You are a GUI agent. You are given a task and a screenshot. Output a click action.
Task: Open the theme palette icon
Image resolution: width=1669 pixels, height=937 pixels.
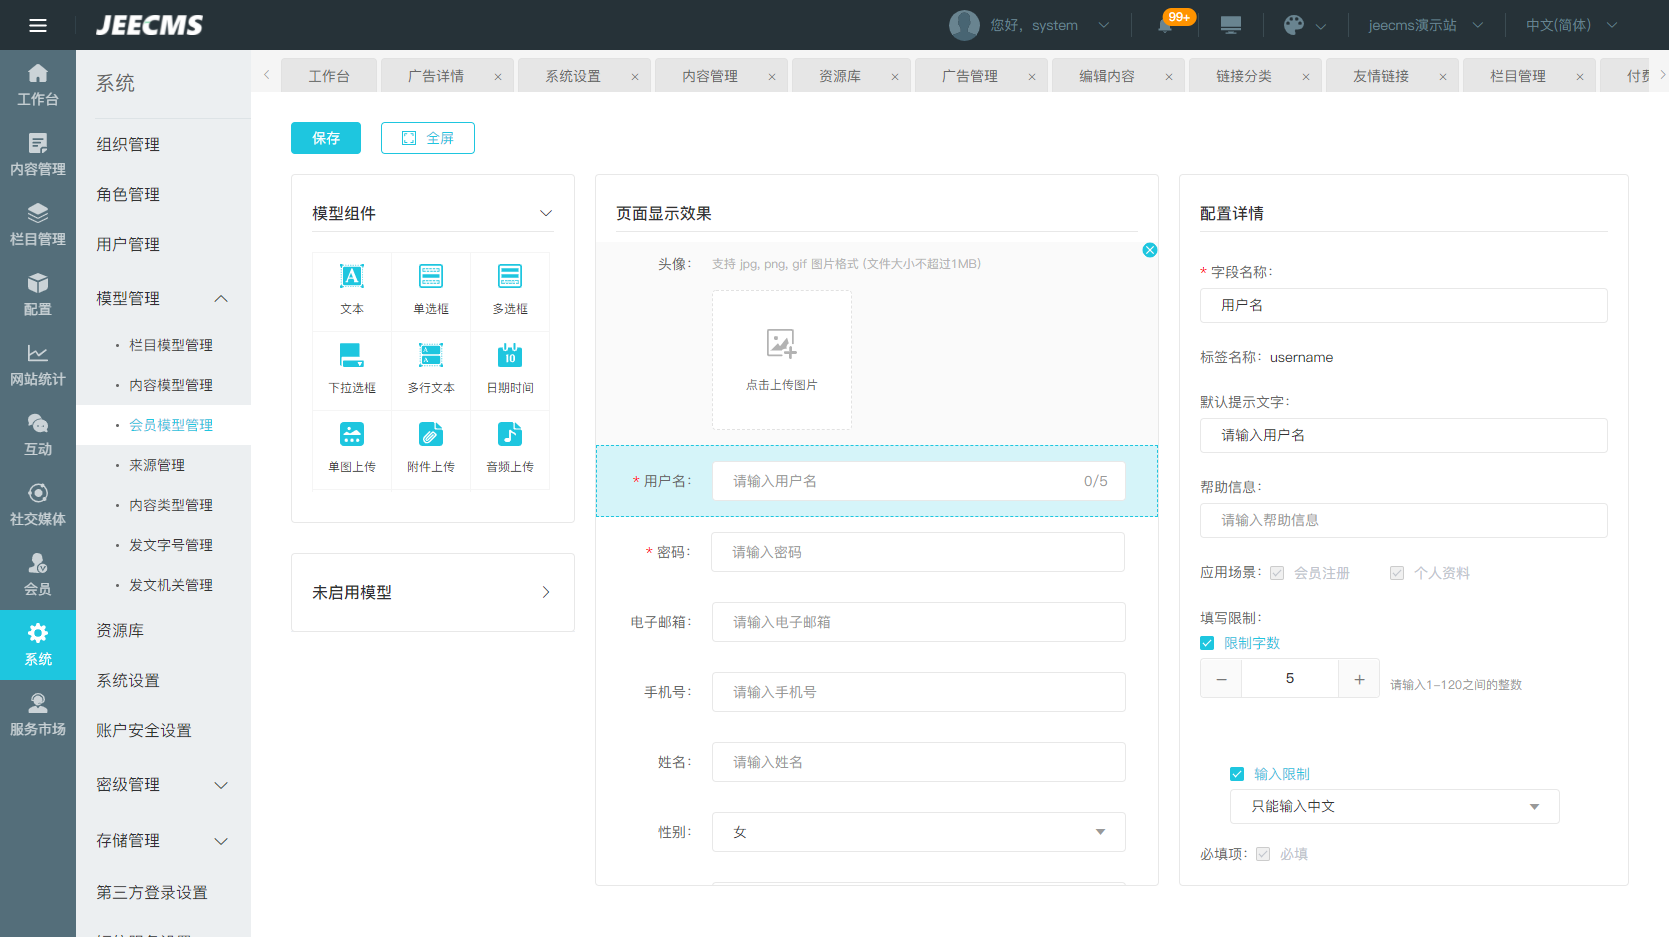[x=1294, y=25]
